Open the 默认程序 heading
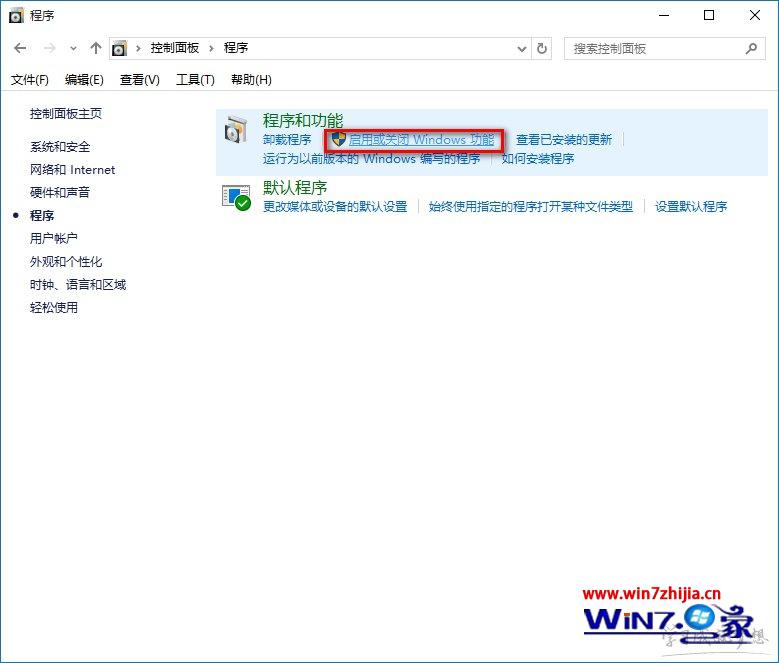779x663 pixels. pyautogui.click(x=295, y=188)
